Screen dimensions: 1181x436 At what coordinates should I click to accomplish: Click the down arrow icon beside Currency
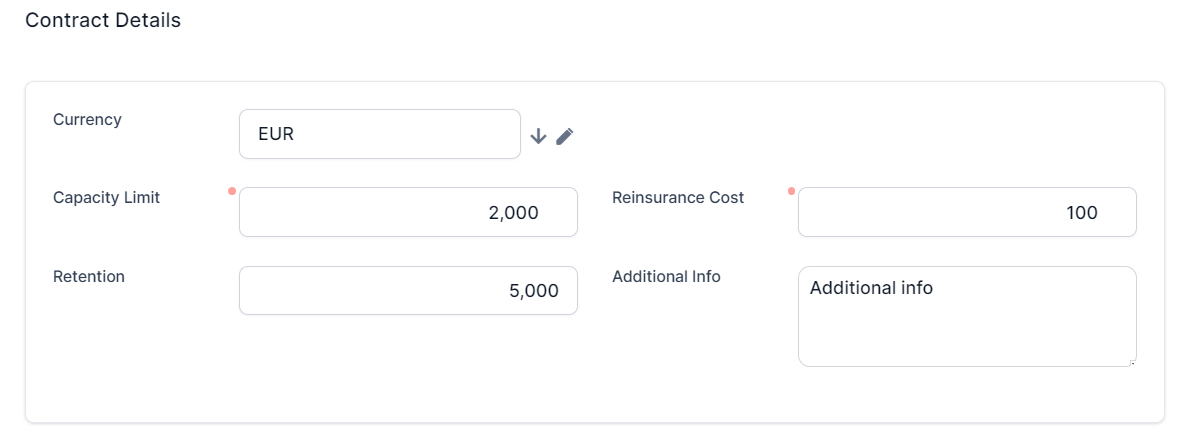click(538, 136)
